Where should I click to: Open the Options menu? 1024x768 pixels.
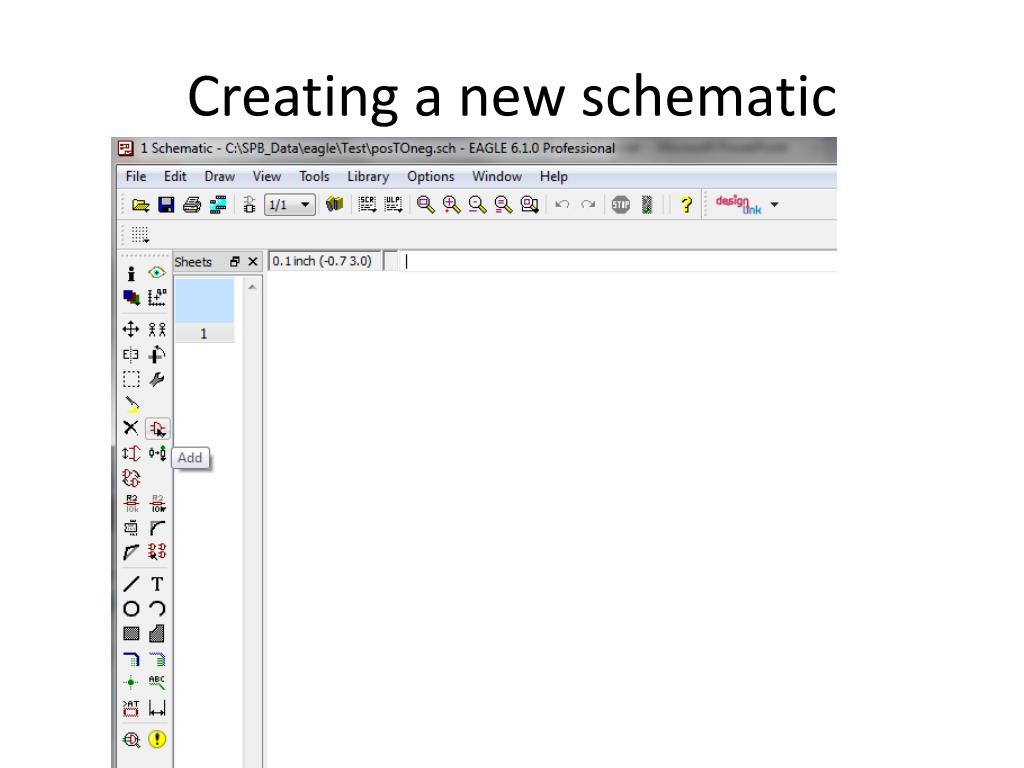click(x=430, y=176)
